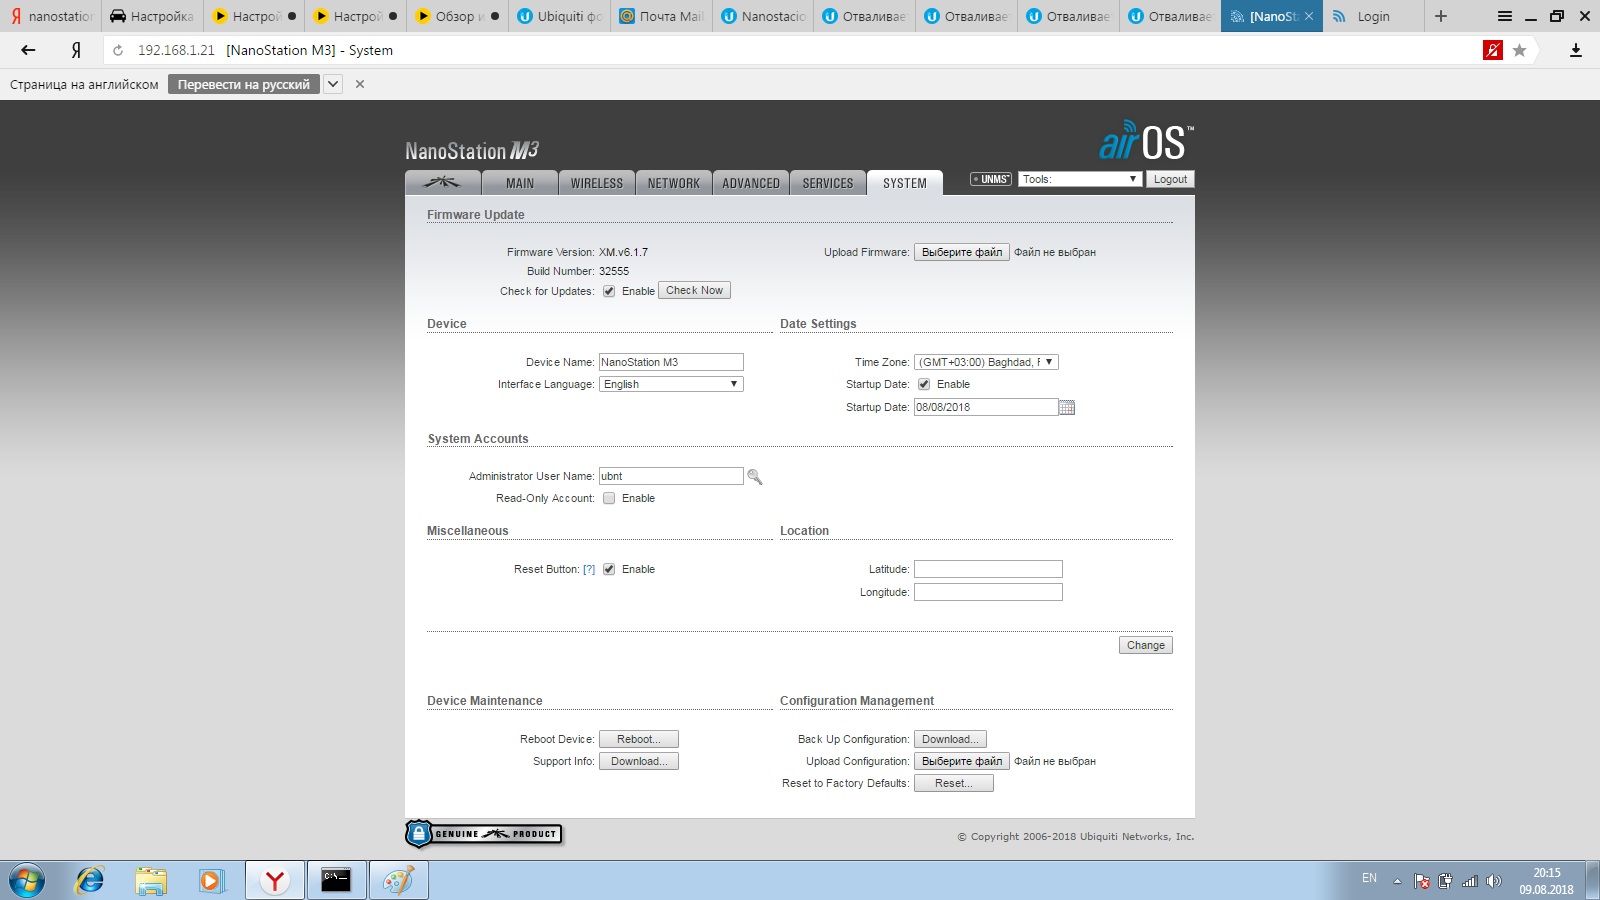Close the active NanoStation tab
Image resolution: width=1600 pixels, height=900 pixels.
(x=1308, y=16)
